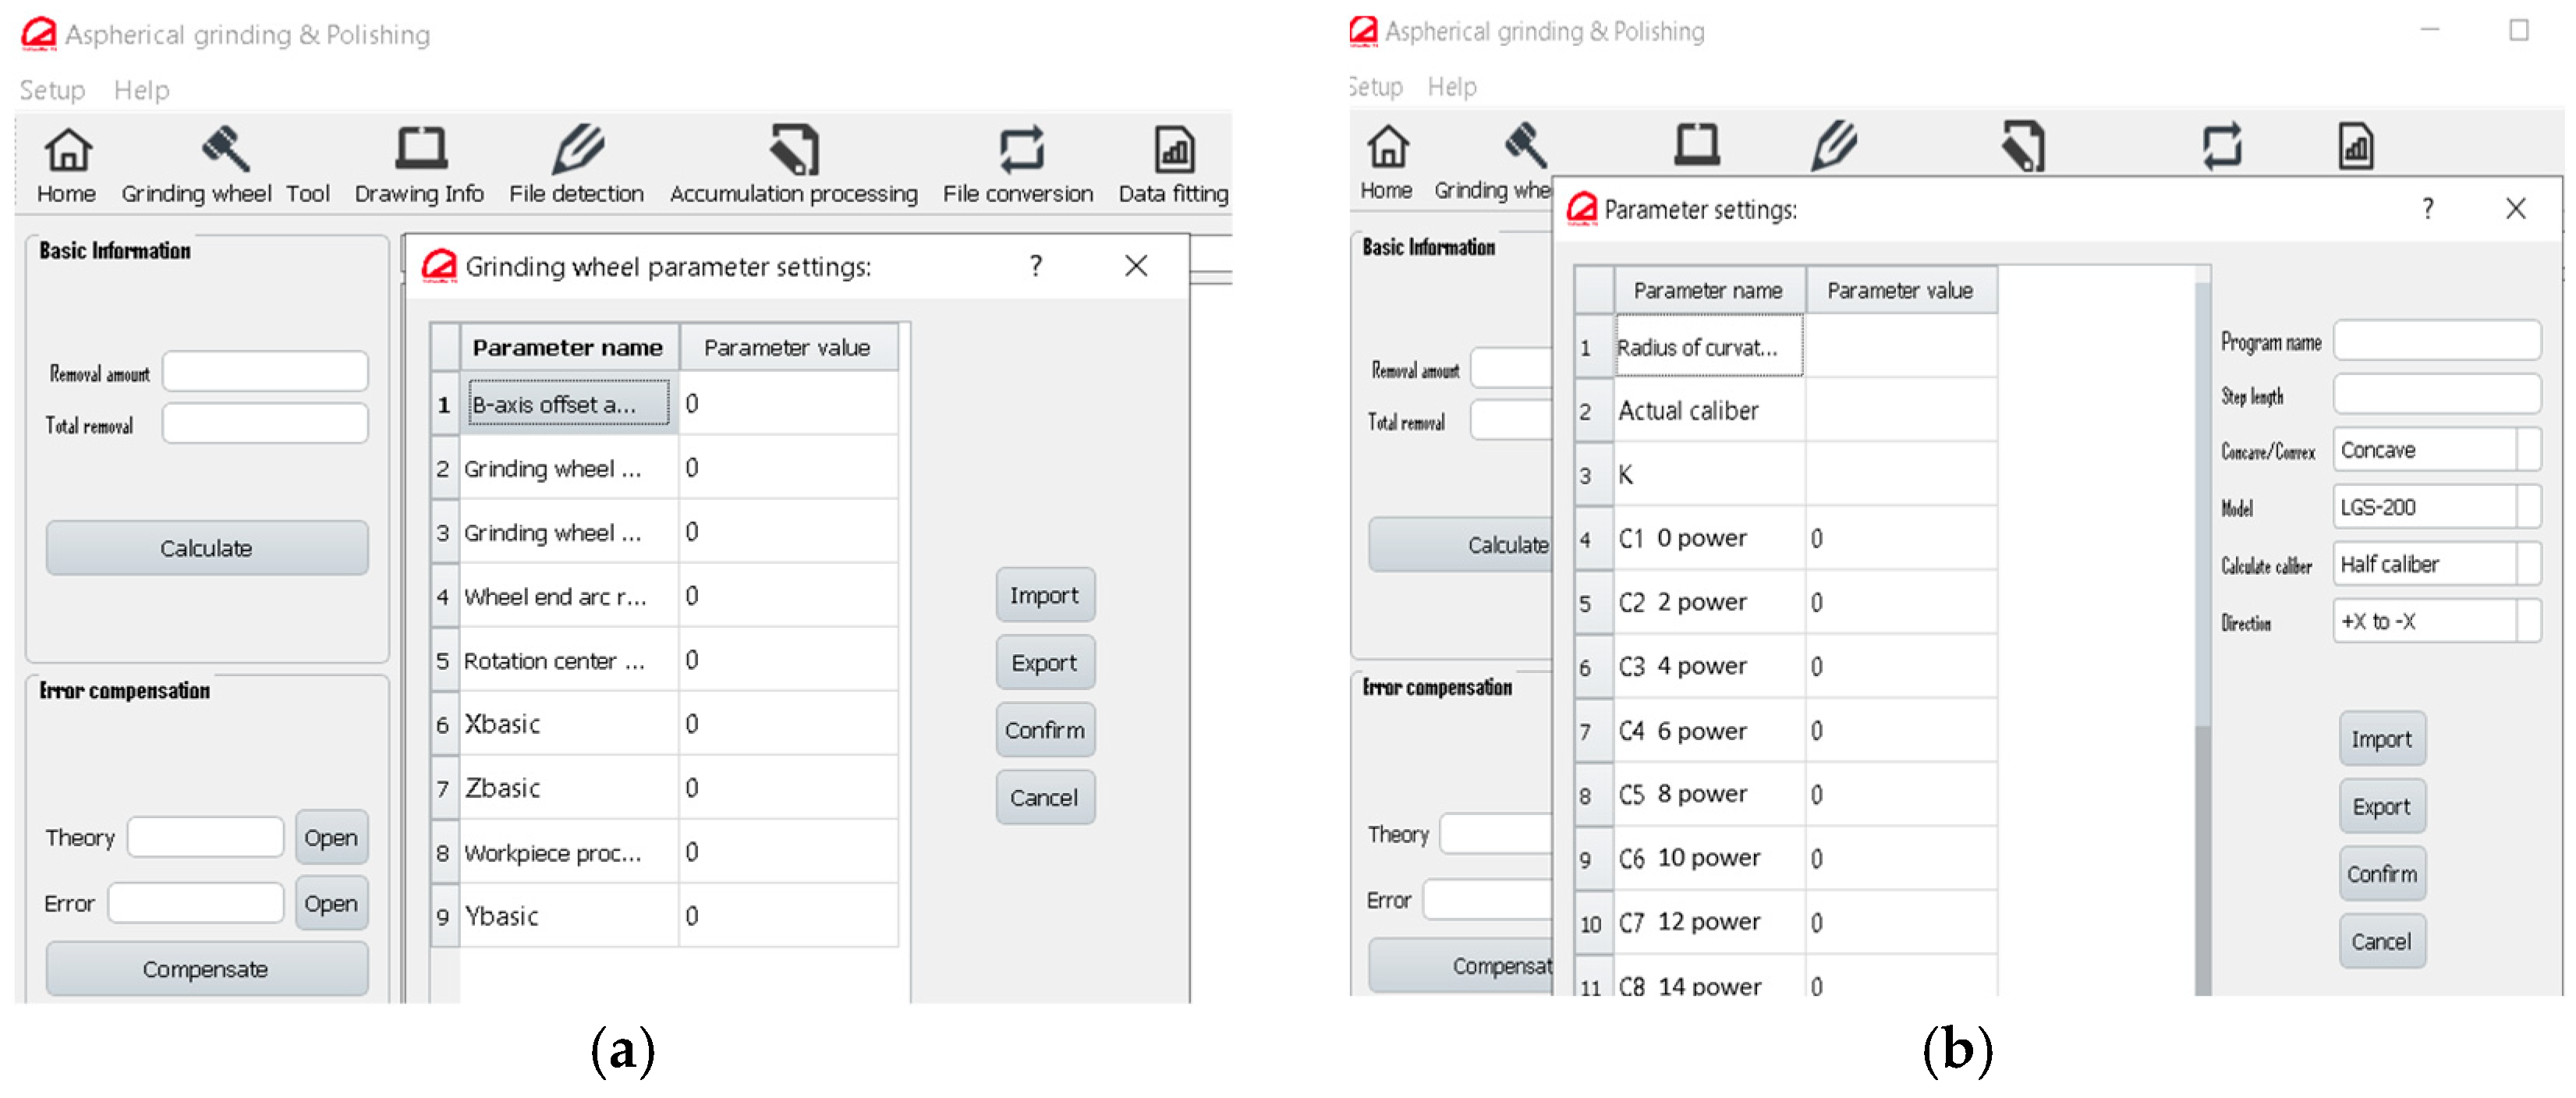Click Import in Grinding wheel parameter dialog

[x=1044, y=596]
